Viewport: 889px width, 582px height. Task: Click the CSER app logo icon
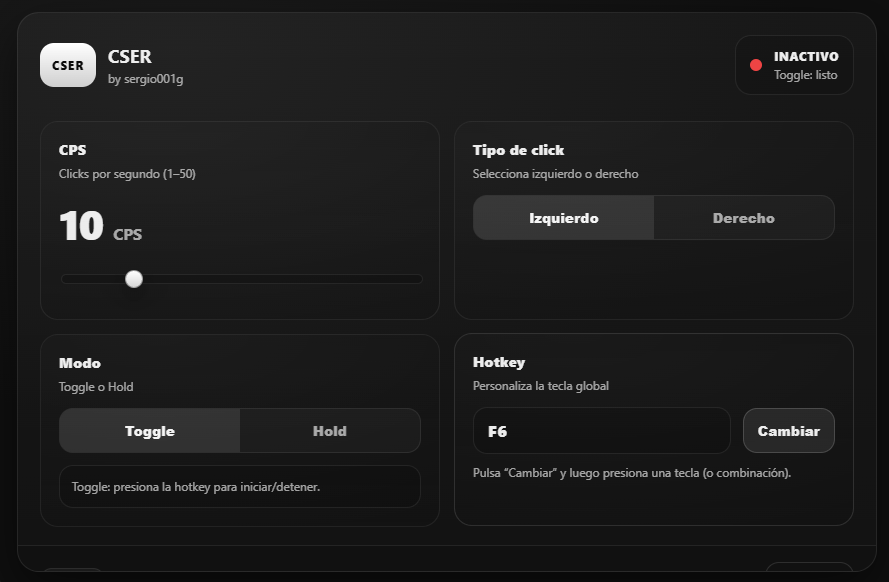point(68,65)
